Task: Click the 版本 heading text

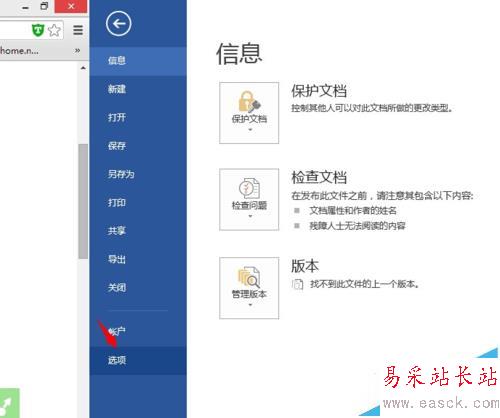Action: coord(305,266)
